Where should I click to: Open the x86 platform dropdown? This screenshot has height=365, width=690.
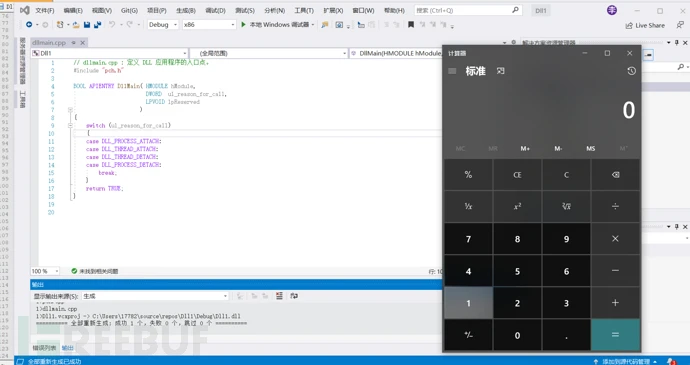coord(209,25)
